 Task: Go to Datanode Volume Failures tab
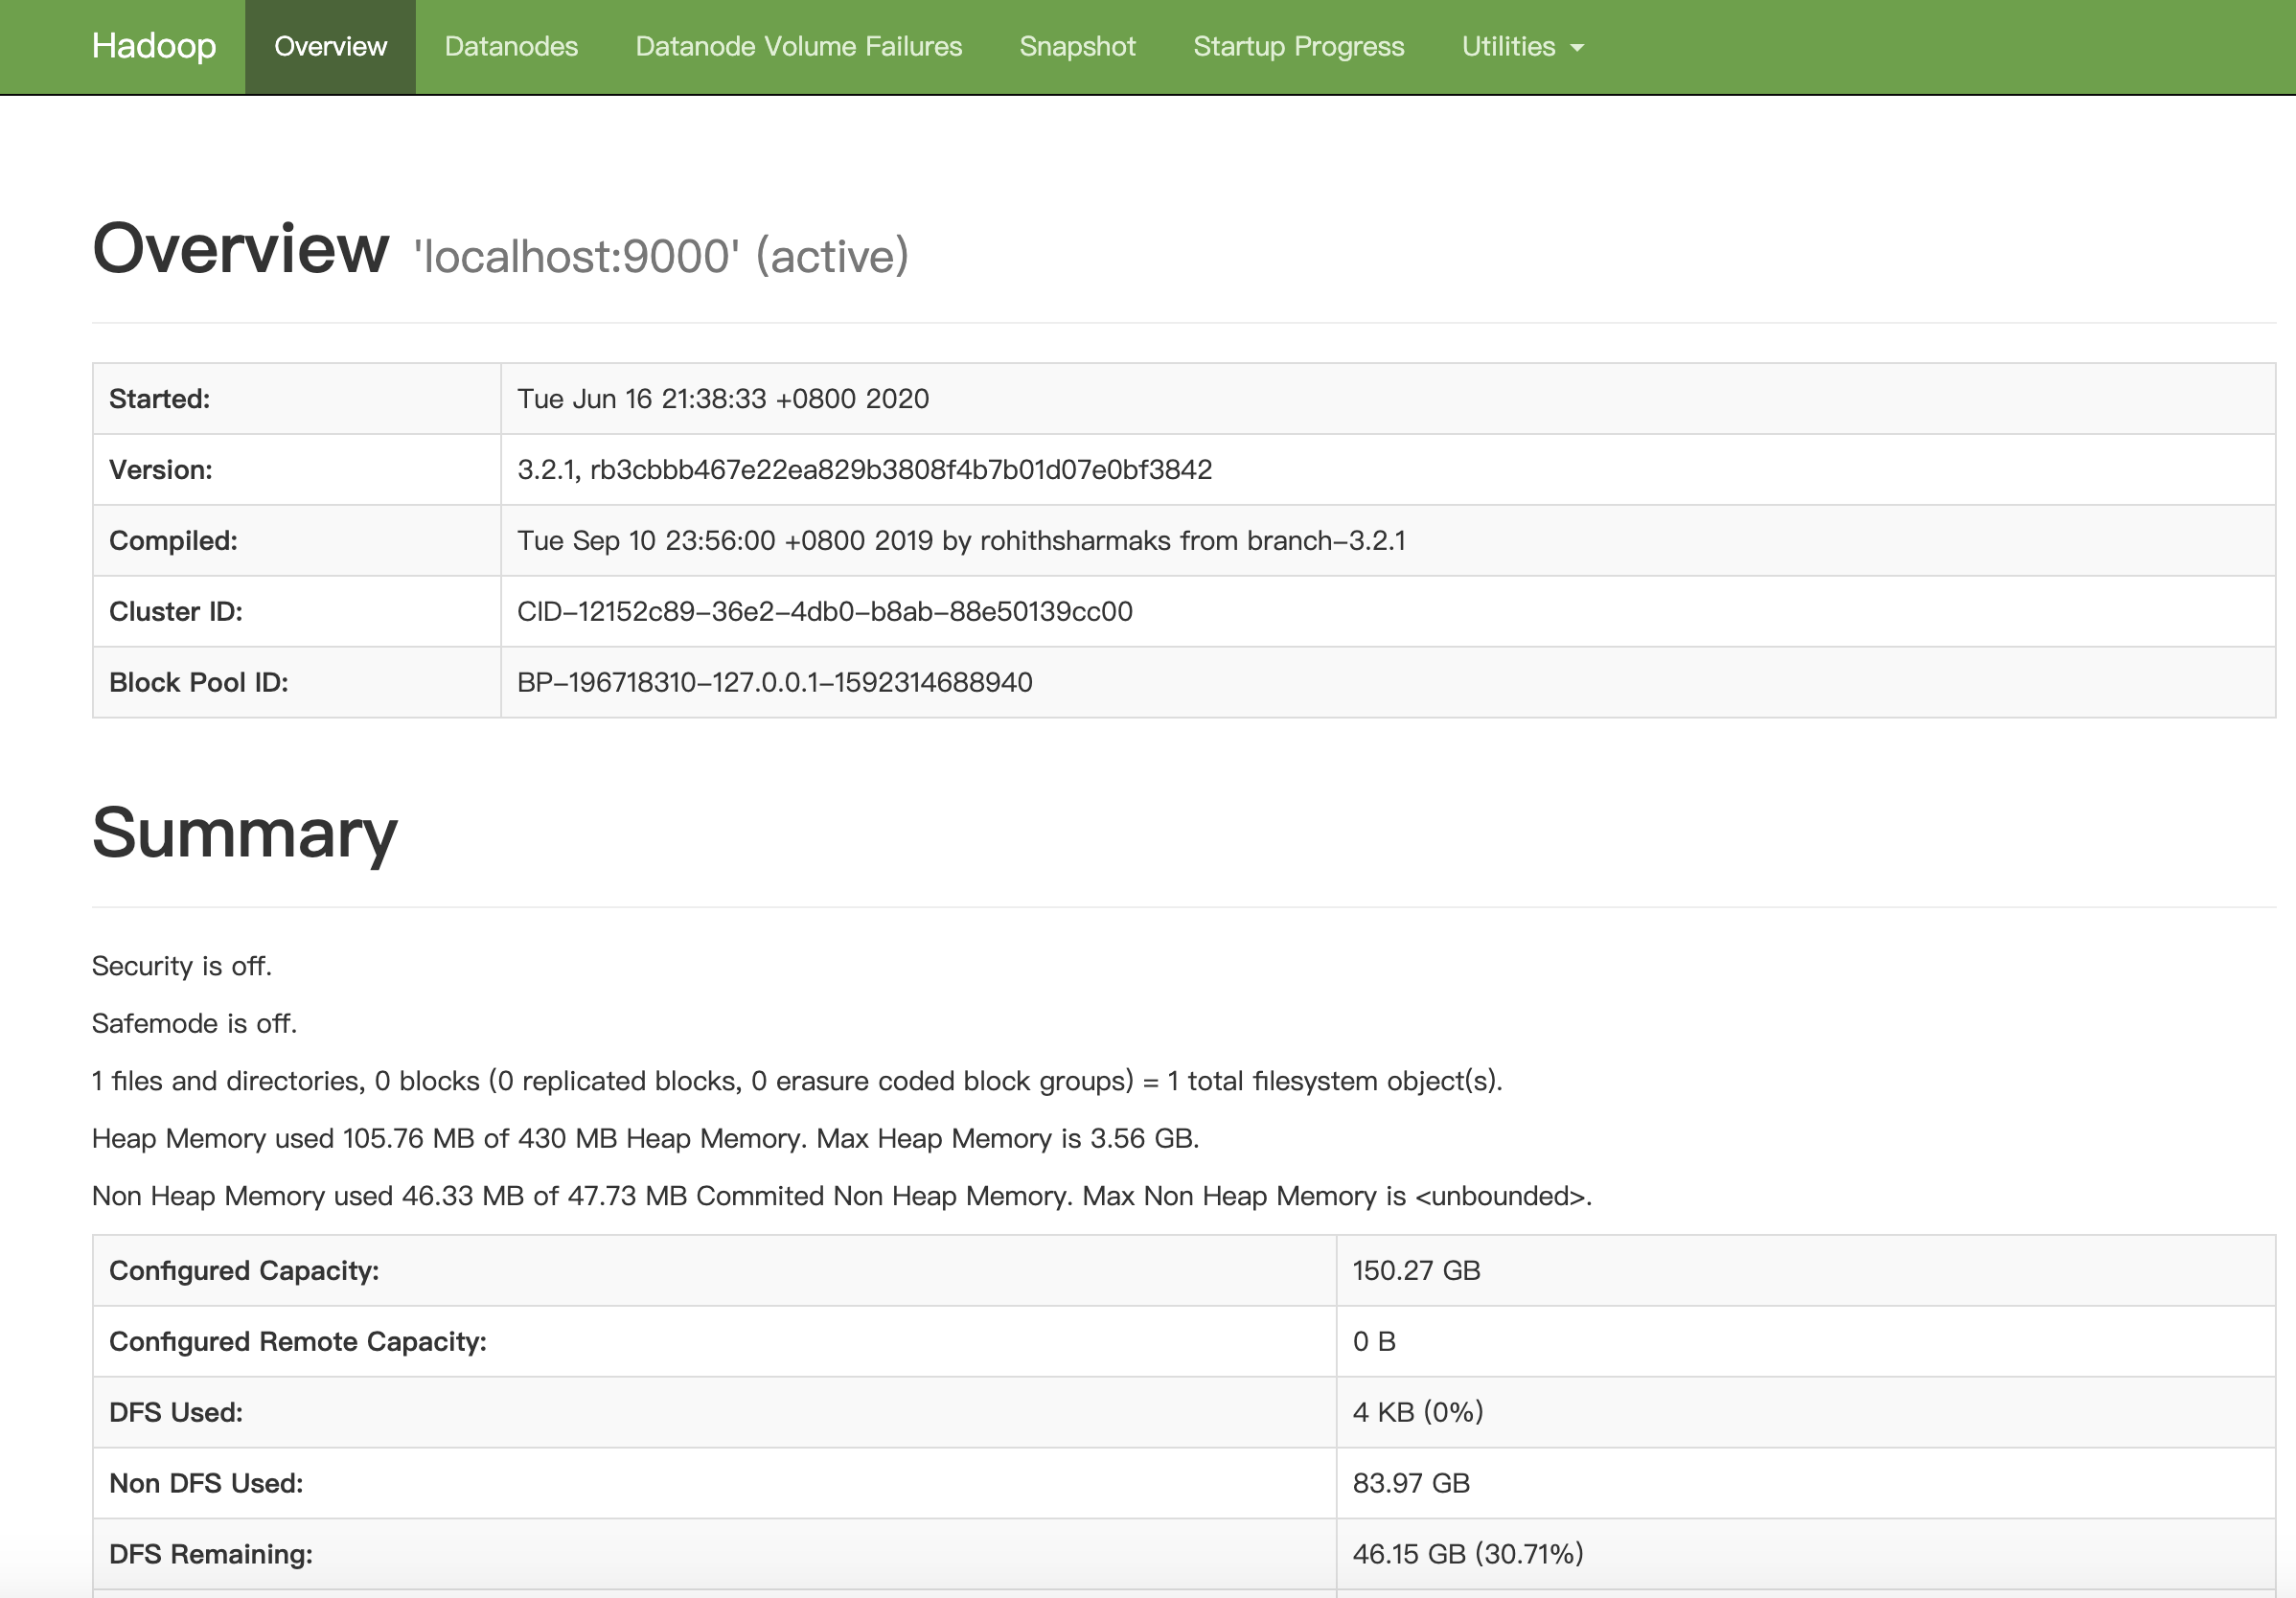798,46
